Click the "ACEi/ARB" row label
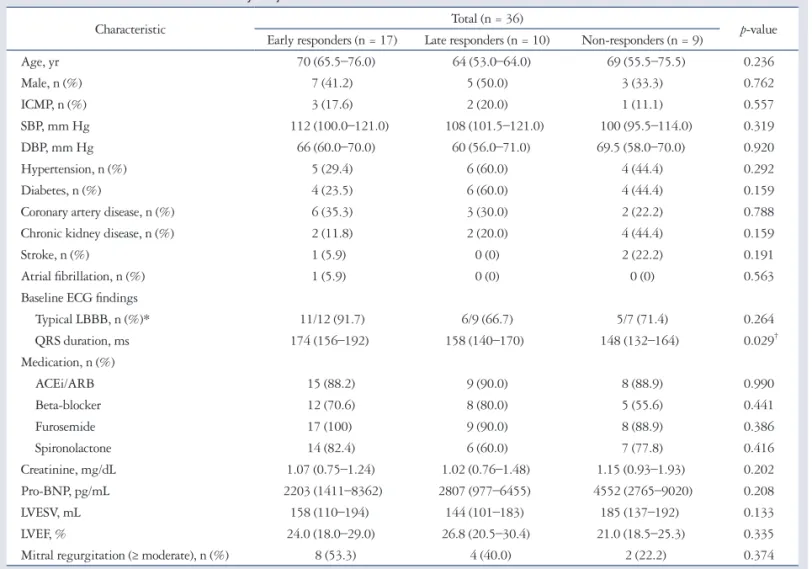Screen dimensions: 812x569 [x=65, y=384]
